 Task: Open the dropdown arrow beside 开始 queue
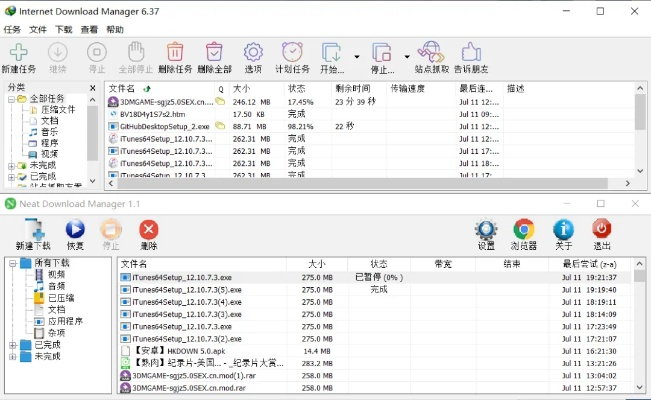(356, 57)
